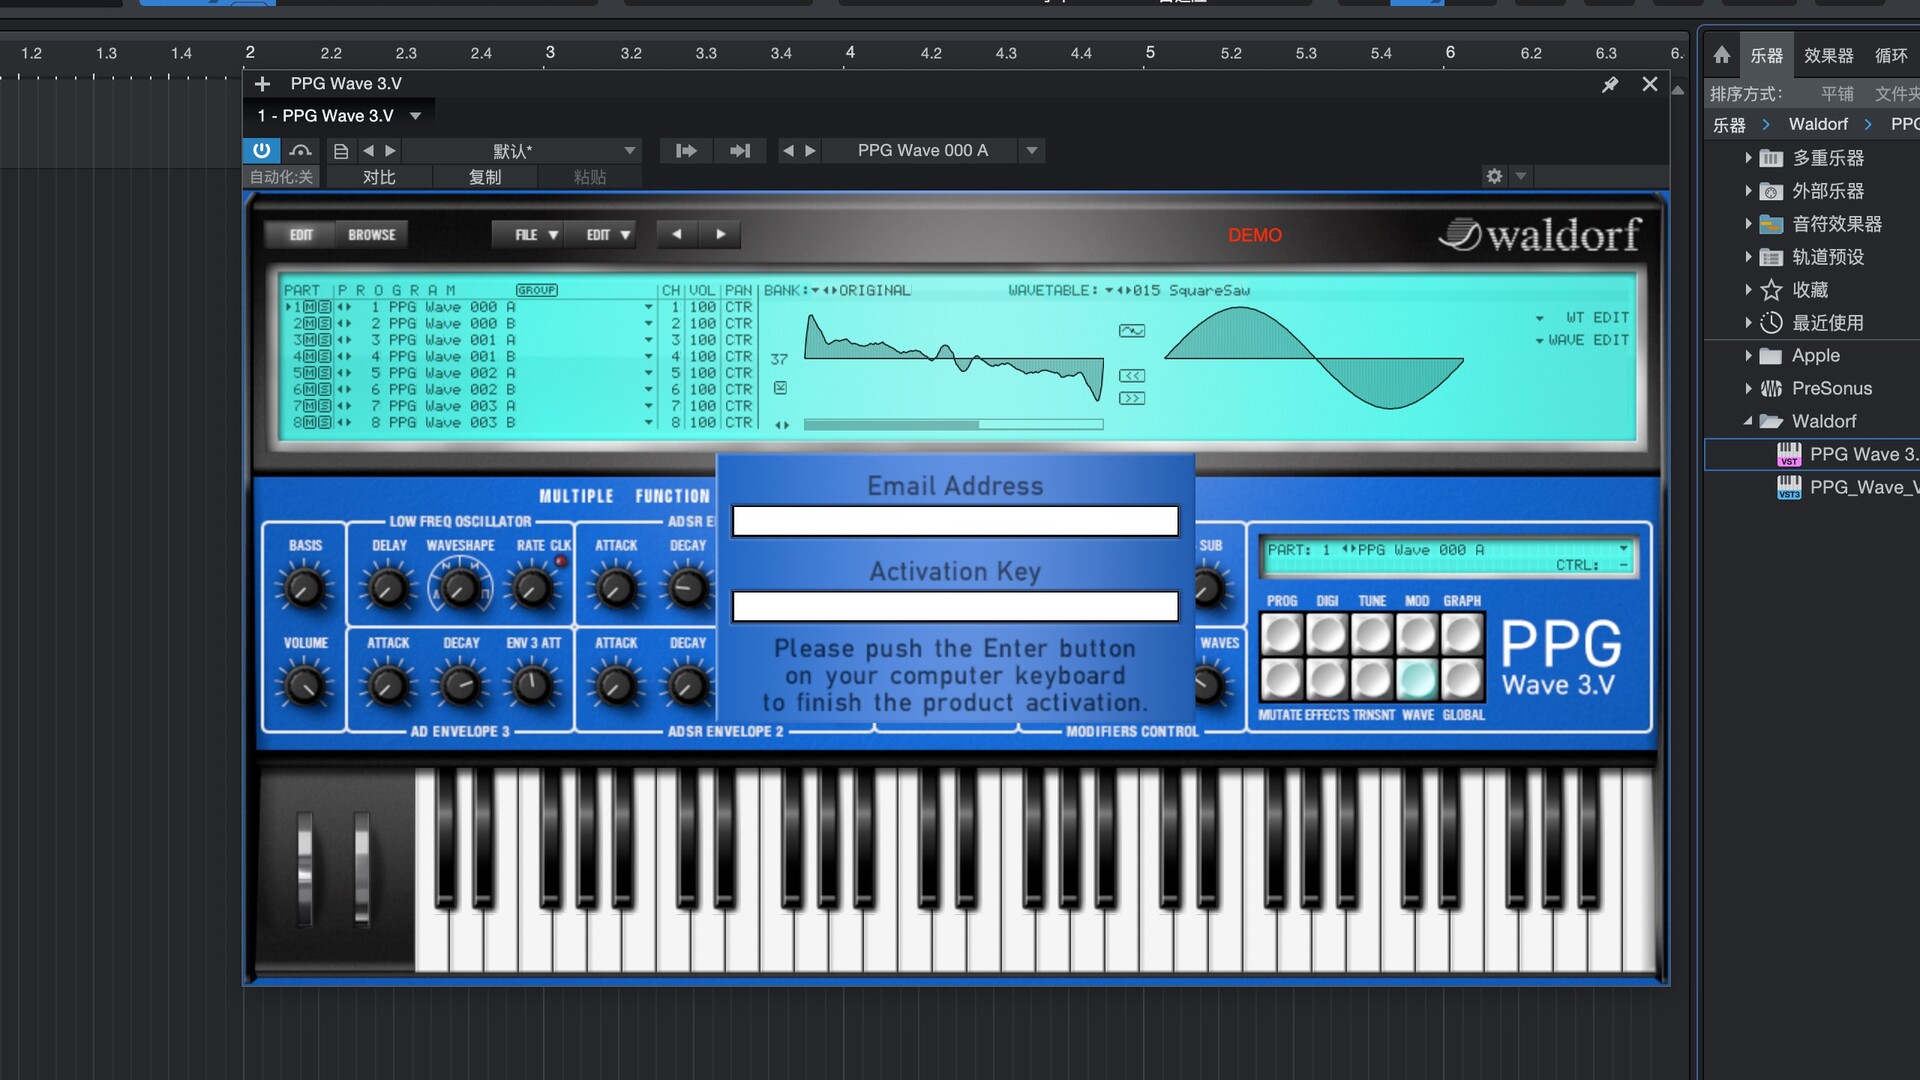Go to previous program before PPG Wave 000 A
Image resolution: width=1920 pixels, height=1080 pixels.
click(x=788, y=151)
